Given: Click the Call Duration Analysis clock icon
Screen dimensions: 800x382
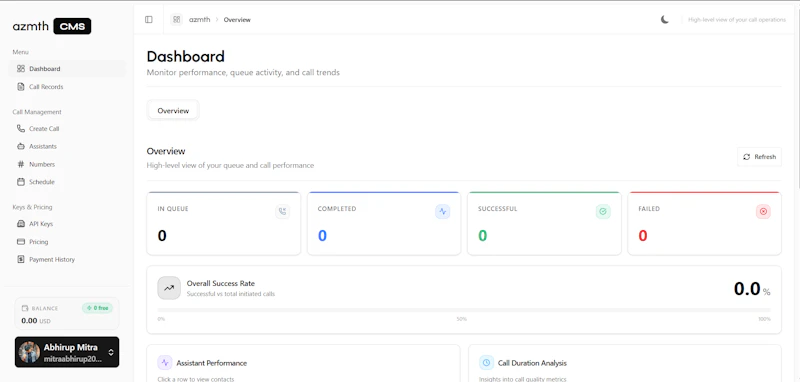Looking at the screenshot, I should 486,363.
